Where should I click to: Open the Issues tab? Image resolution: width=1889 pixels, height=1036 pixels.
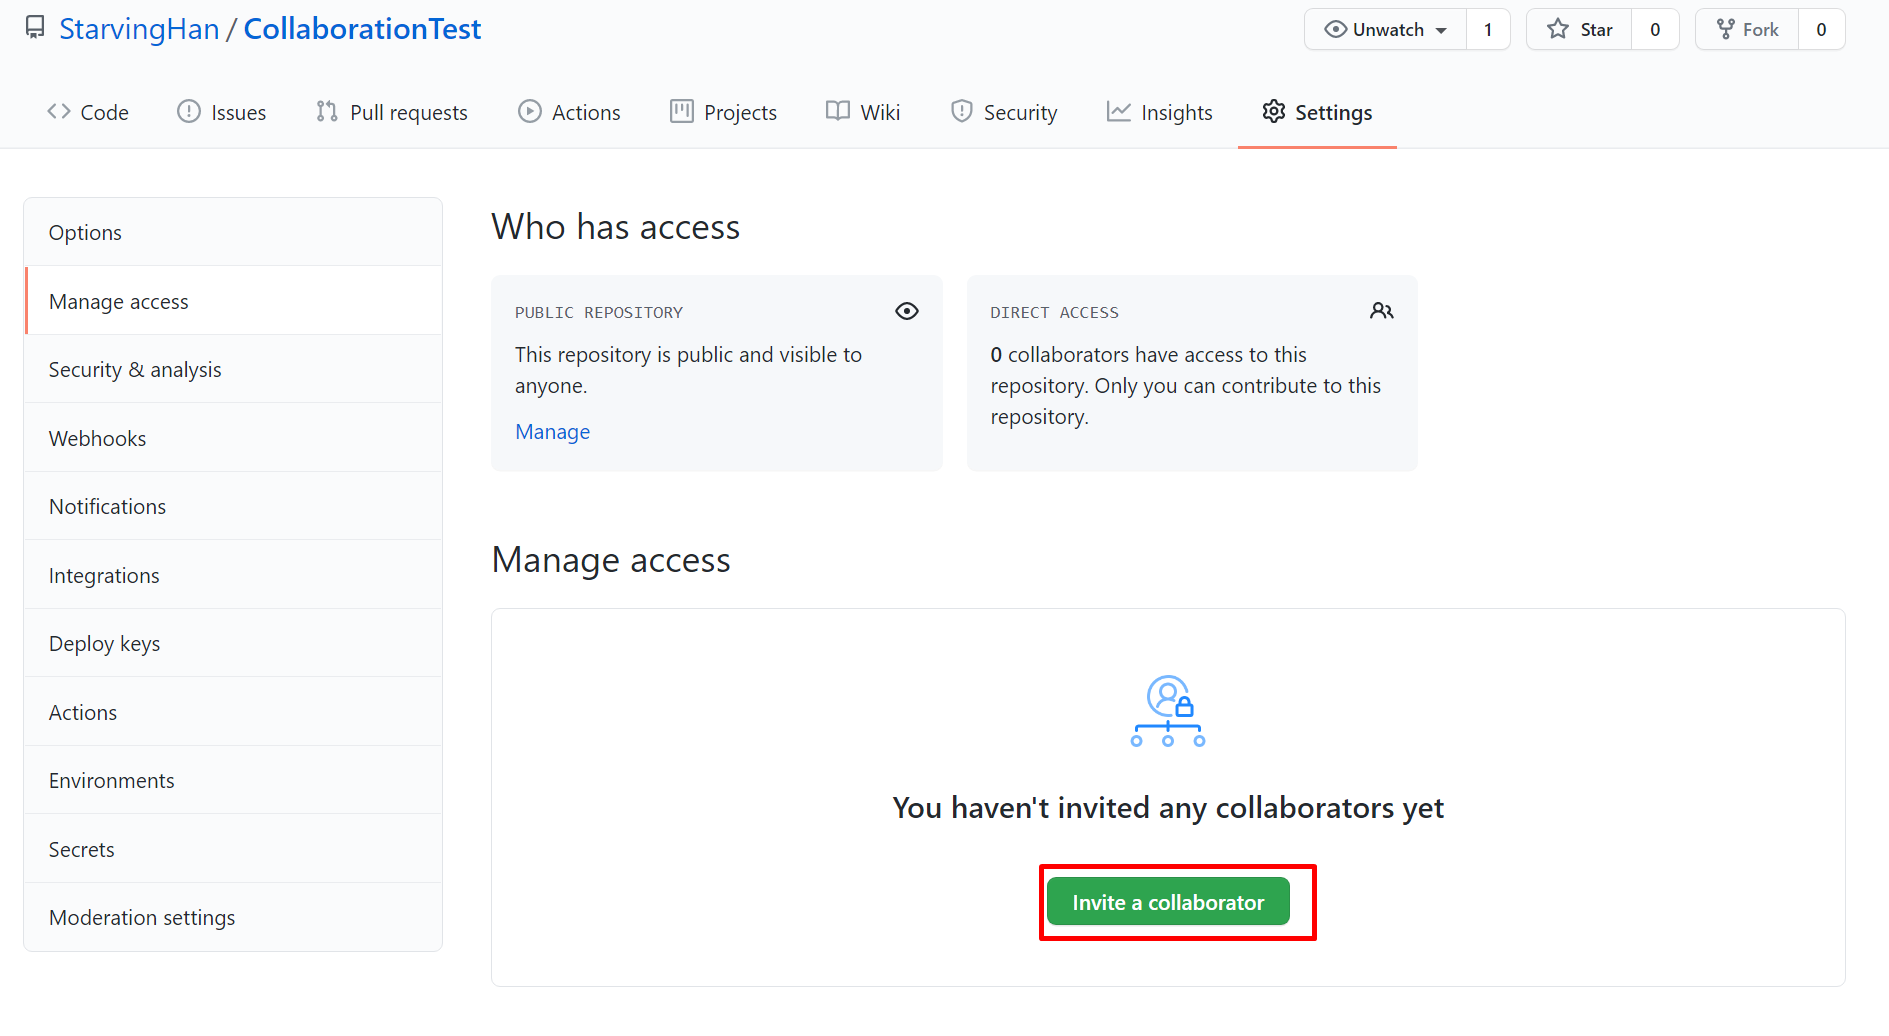222,112
